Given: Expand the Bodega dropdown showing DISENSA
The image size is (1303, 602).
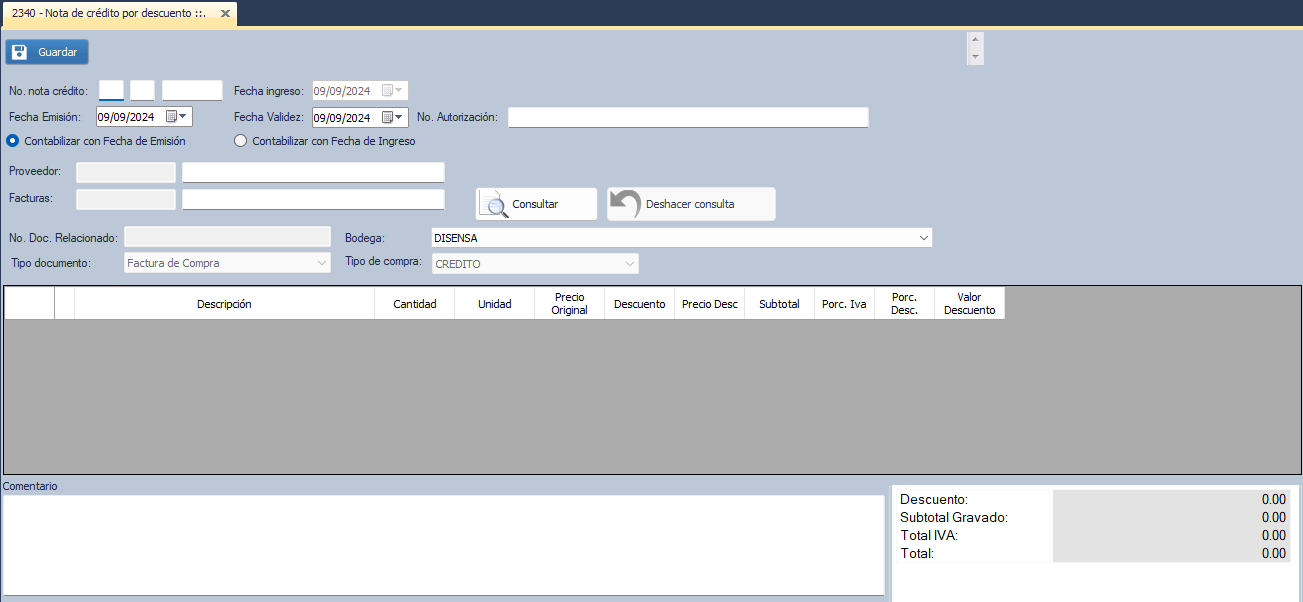Looking at the screenshot, I should pos(922,238).
